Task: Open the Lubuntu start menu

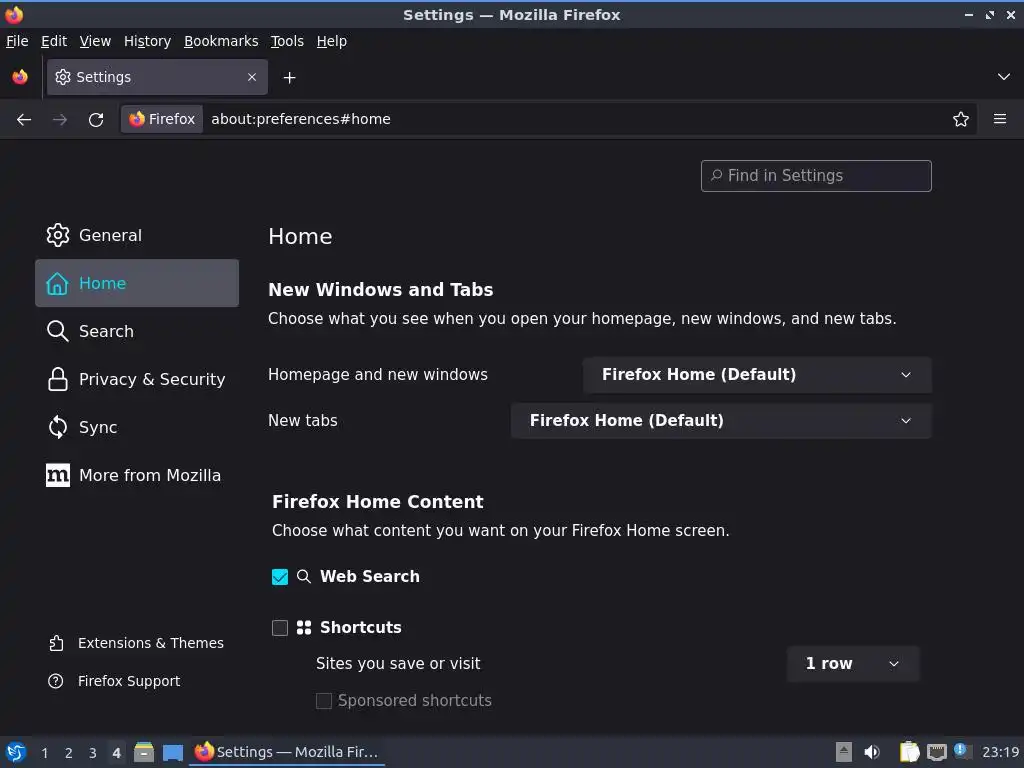Action: [x=16, y=752]
